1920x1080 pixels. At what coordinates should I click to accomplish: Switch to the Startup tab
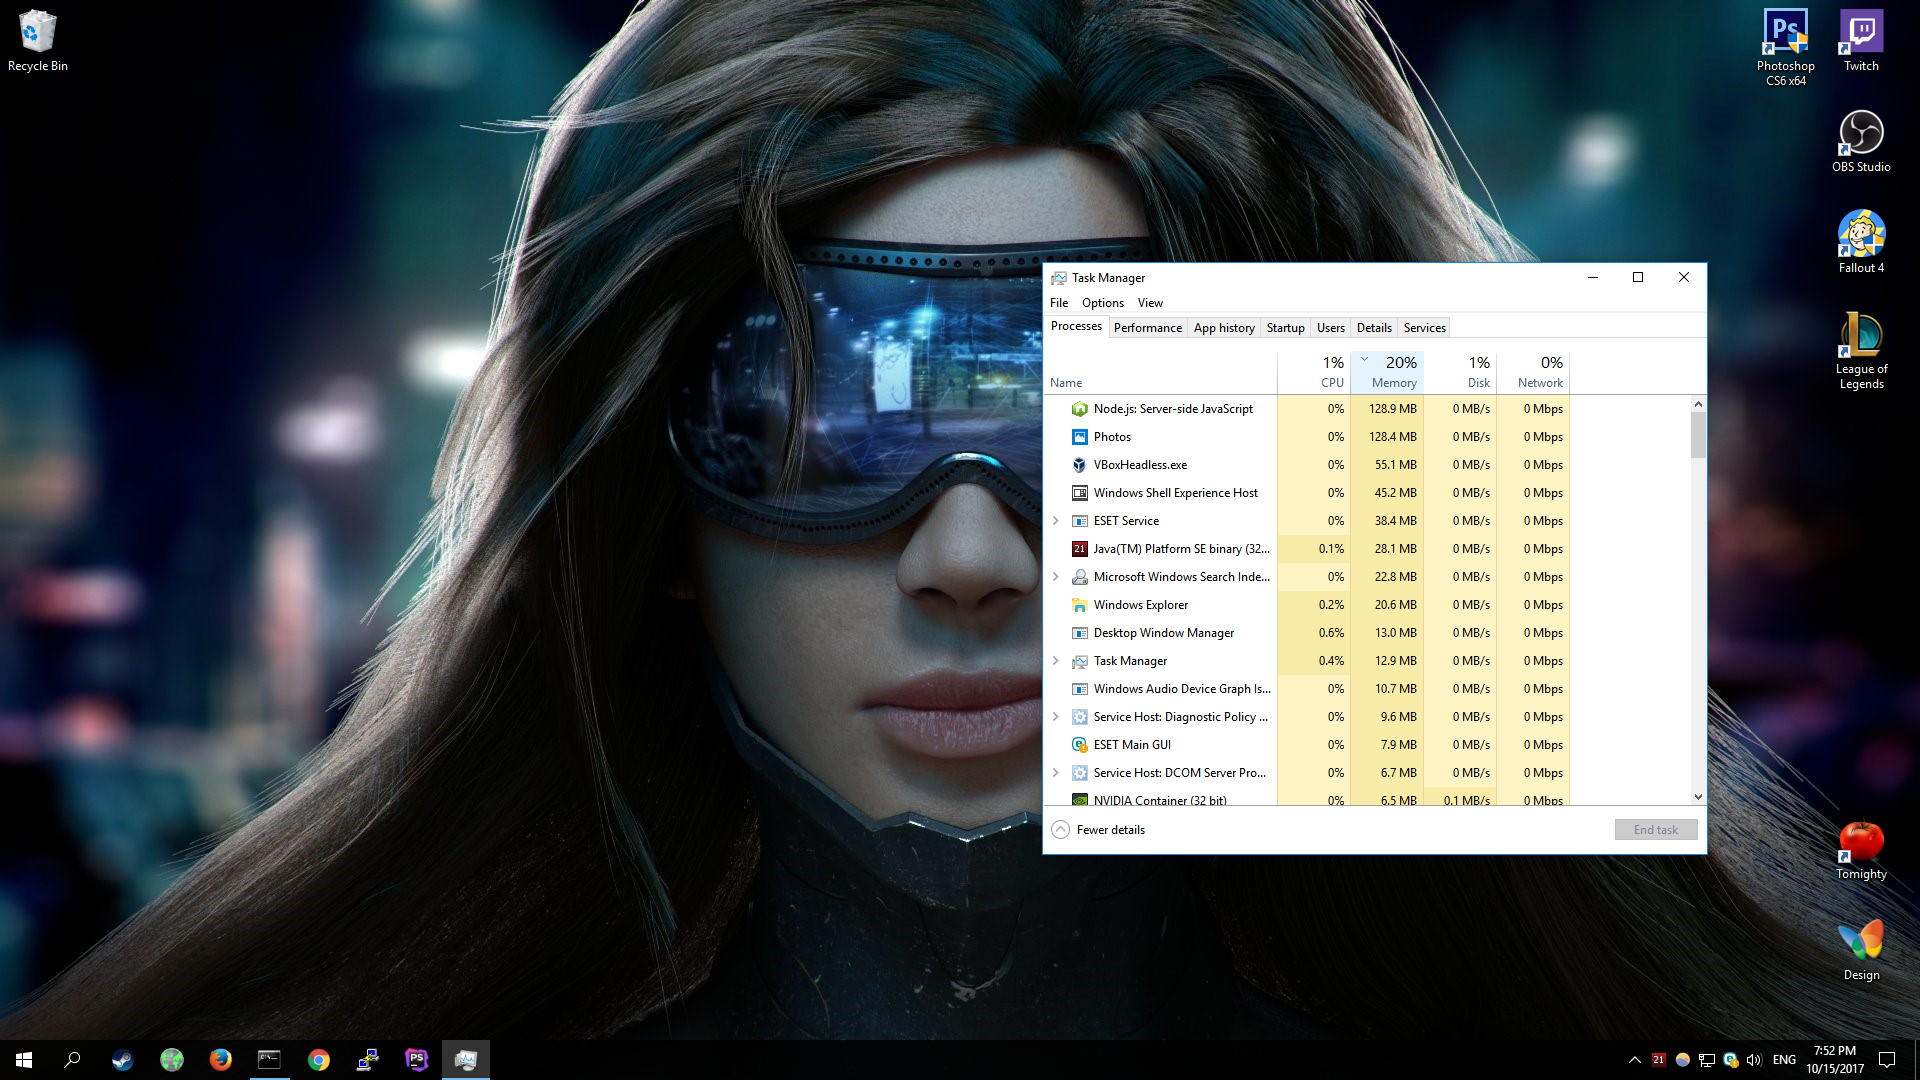[1285, 328]
